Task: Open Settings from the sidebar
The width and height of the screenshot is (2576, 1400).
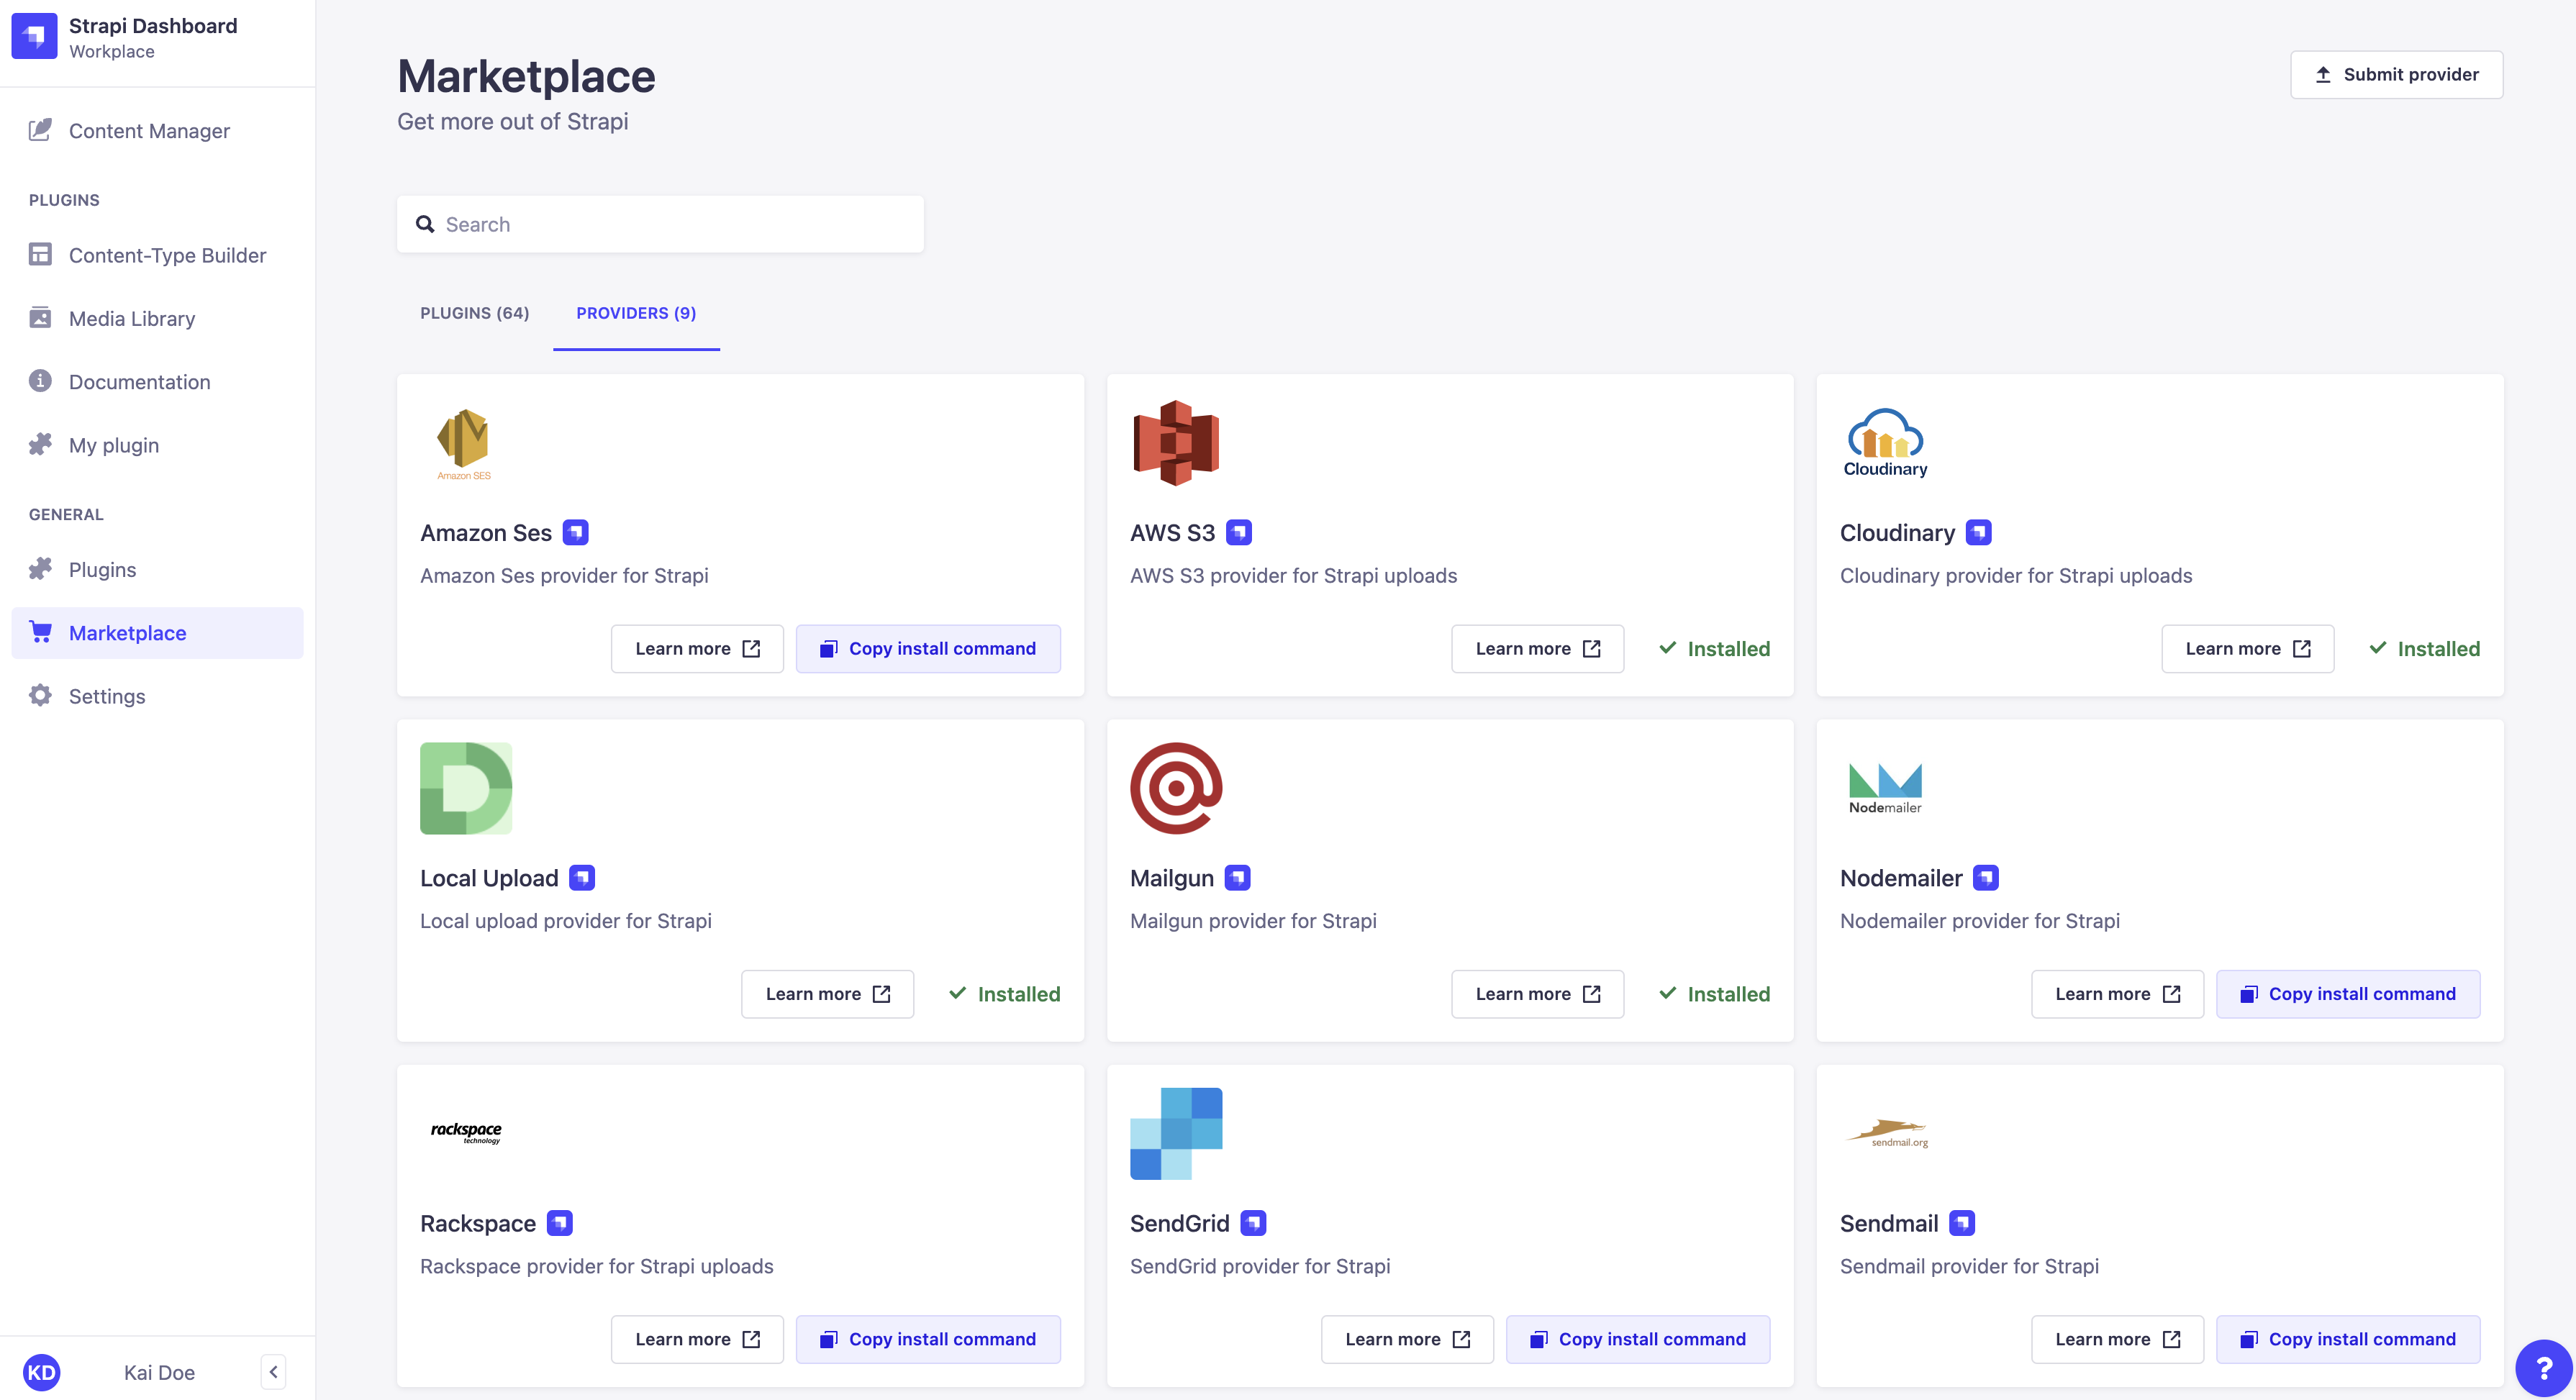Action: pos(106,696)
